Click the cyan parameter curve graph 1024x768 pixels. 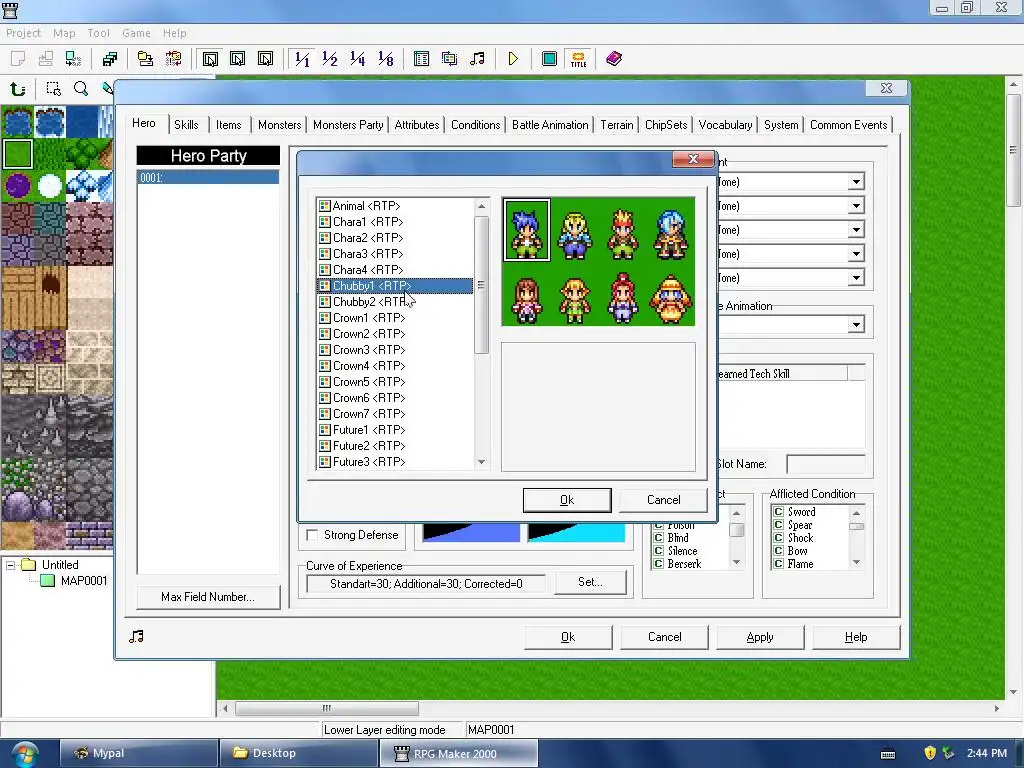tap(576, 532)
